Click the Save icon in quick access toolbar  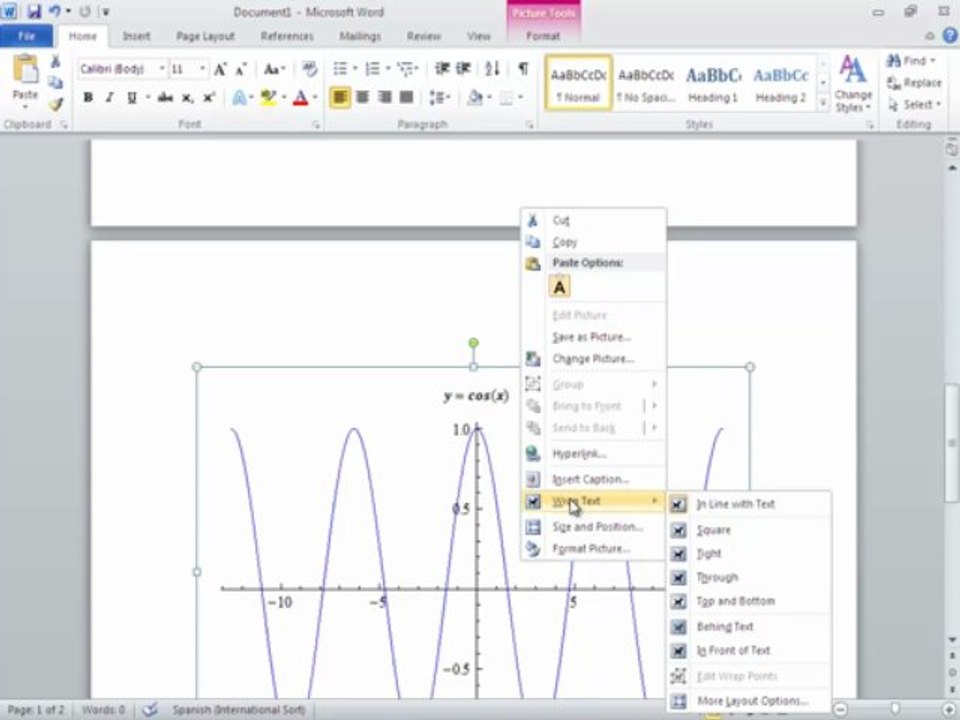(x=34, y=12)
